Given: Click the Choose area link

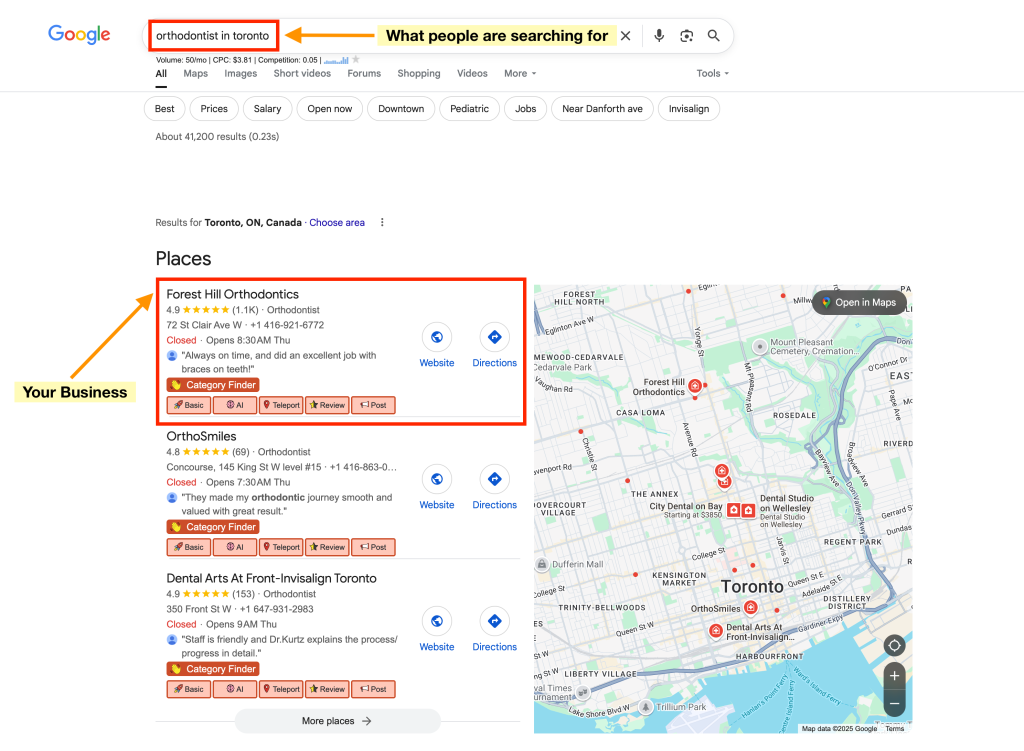Looking at the screenshot, I should (337, 223).
